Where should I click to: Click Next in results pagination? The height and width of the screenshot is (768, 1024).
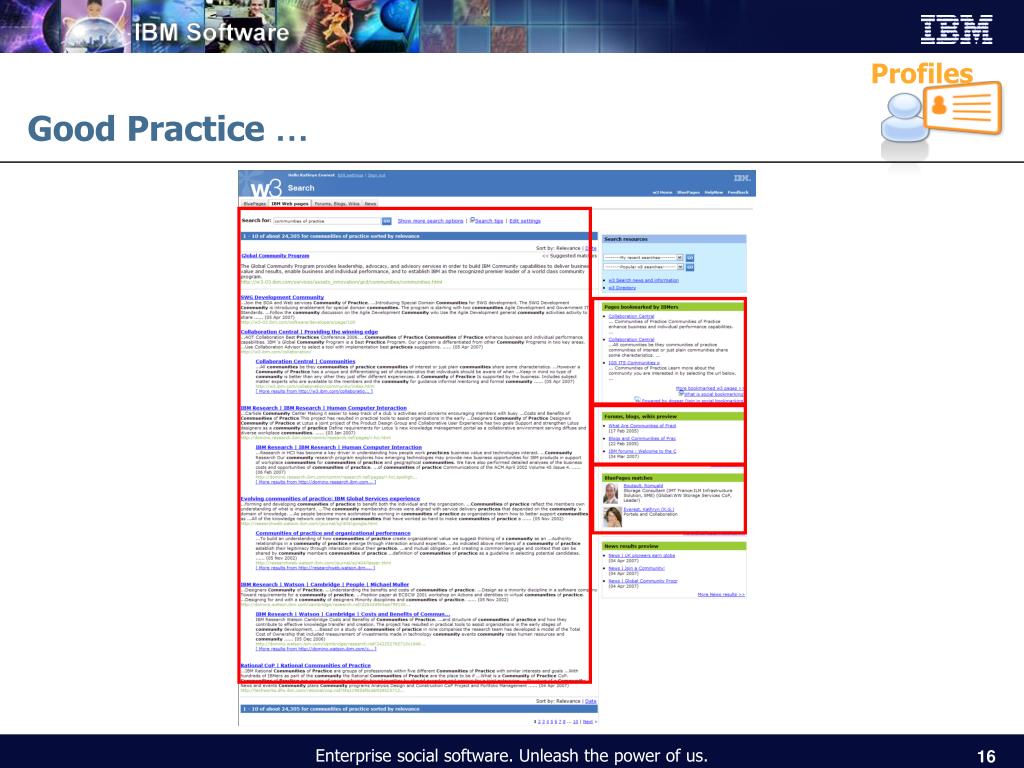[587, 722]
